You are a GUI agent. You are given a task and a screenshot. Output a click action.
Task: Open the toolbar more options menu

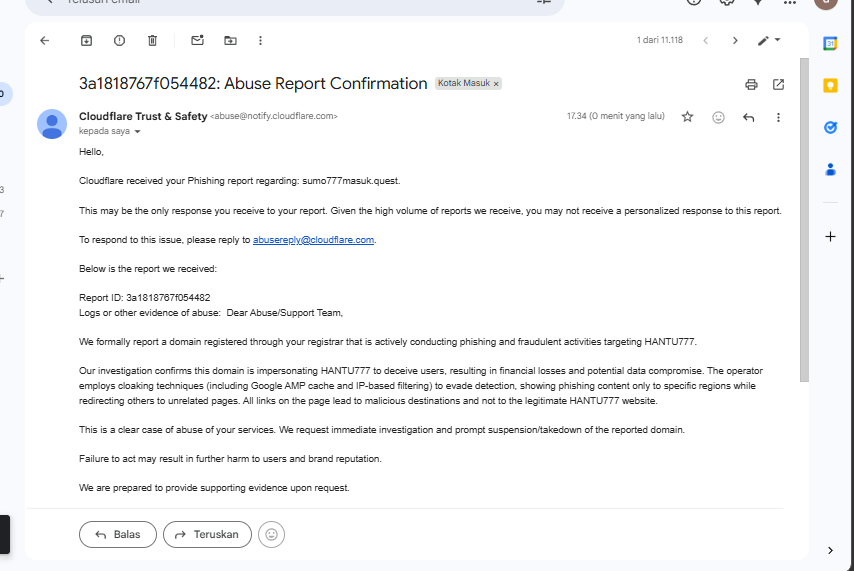[x=260, y=40]
